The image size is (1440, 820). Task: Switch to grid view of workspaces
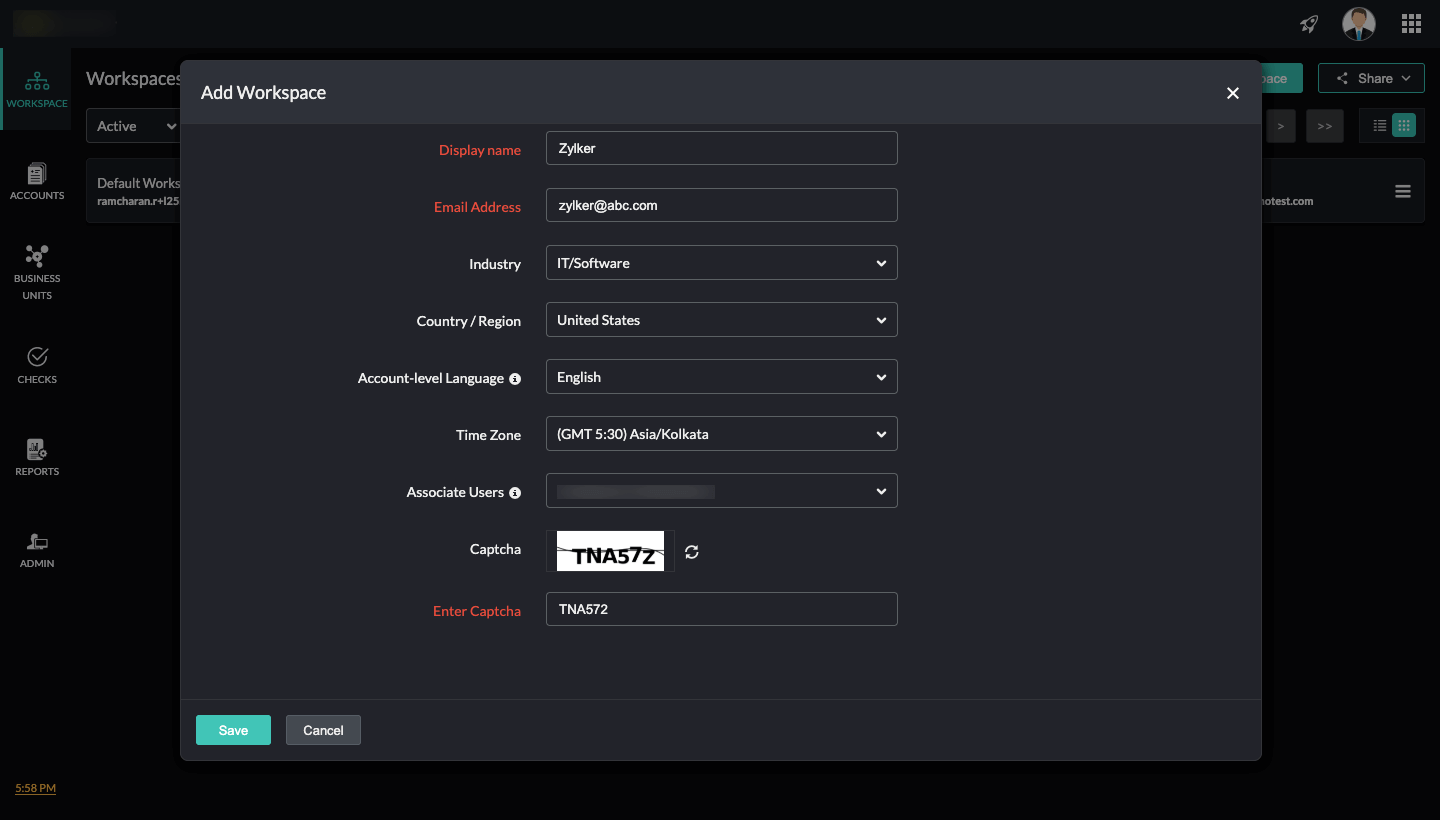1405,125
